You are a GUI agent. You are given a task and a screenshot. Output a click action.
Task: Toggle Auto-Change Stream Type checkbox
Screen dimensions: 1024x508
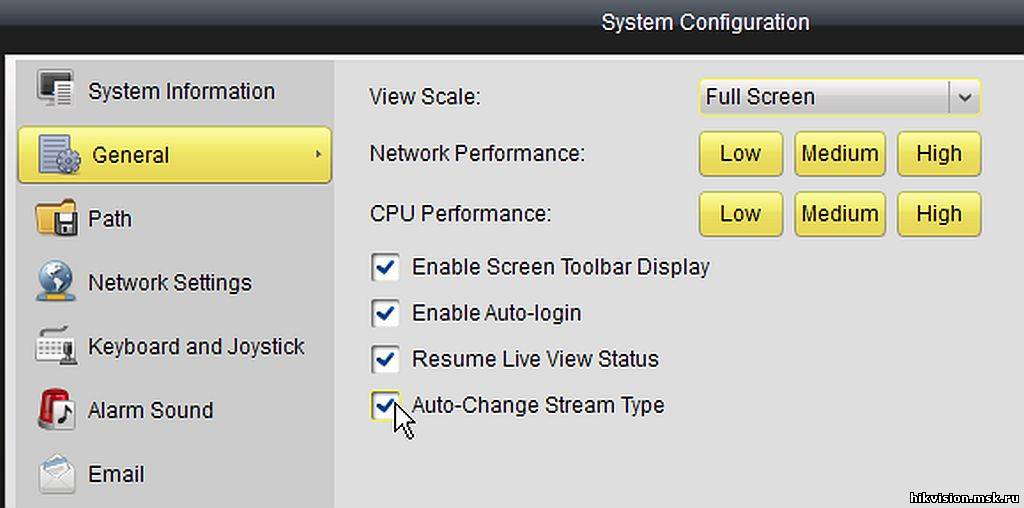tap(385, 405)
